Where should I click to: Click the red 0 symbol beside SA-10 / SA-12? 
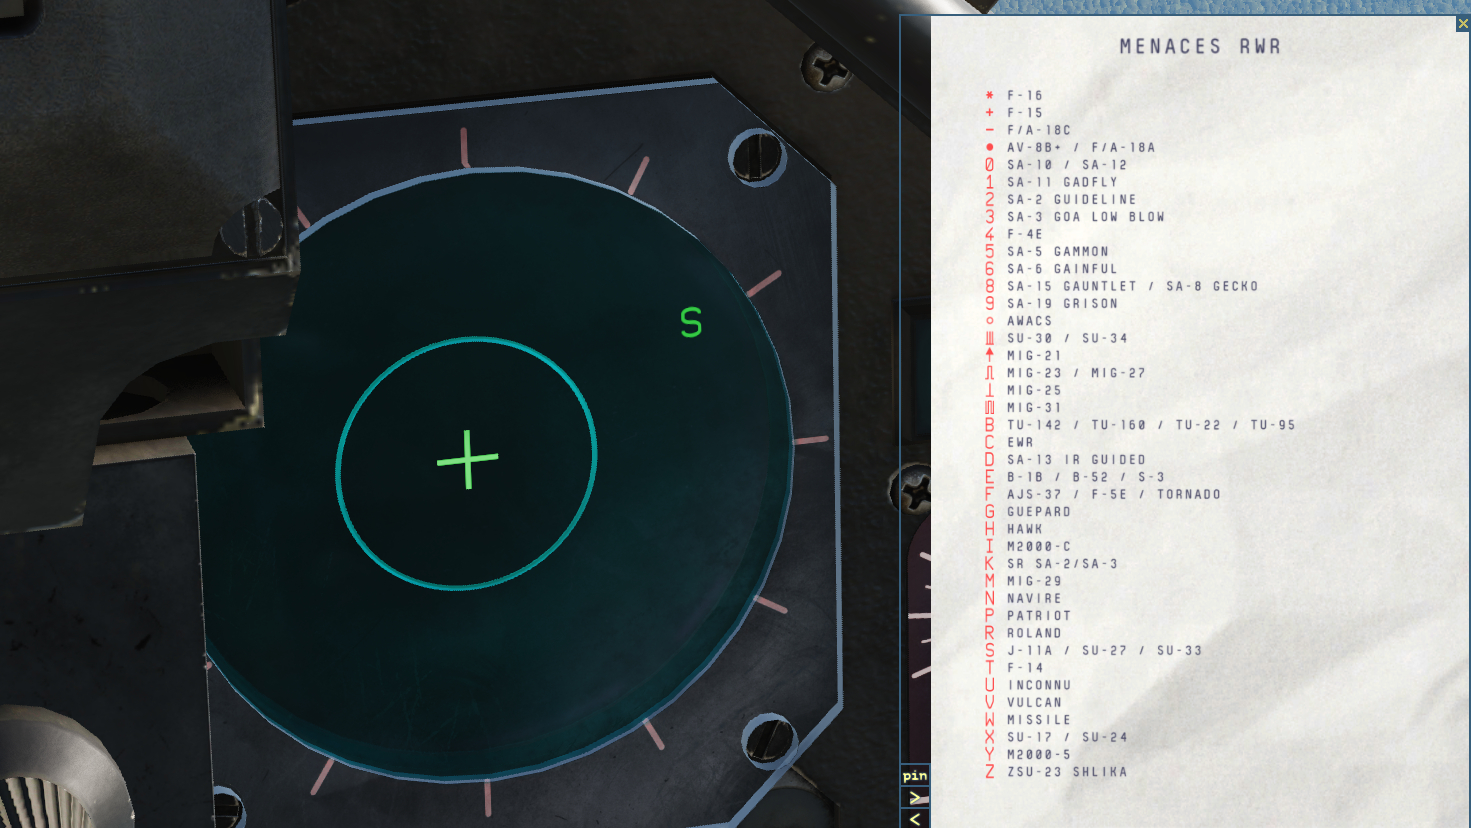coord(990,165)
